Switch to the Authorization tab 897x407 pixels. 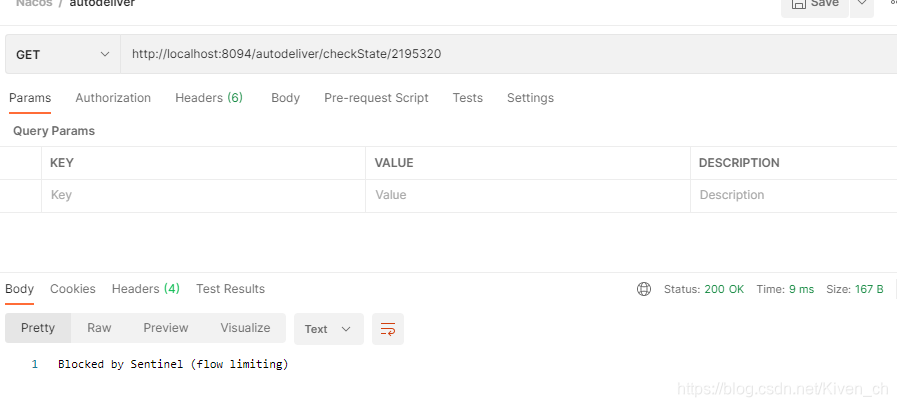tap(113, 98)
